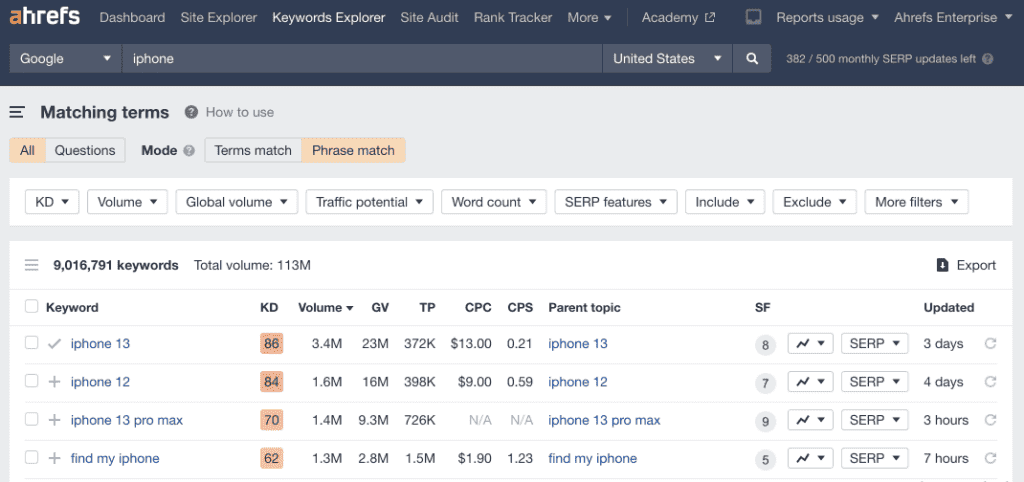Image resolution: width=1024 pixels, height=482 pixels.
Task: Click help icon next to SERP updates left
Action: click(987, 59)
